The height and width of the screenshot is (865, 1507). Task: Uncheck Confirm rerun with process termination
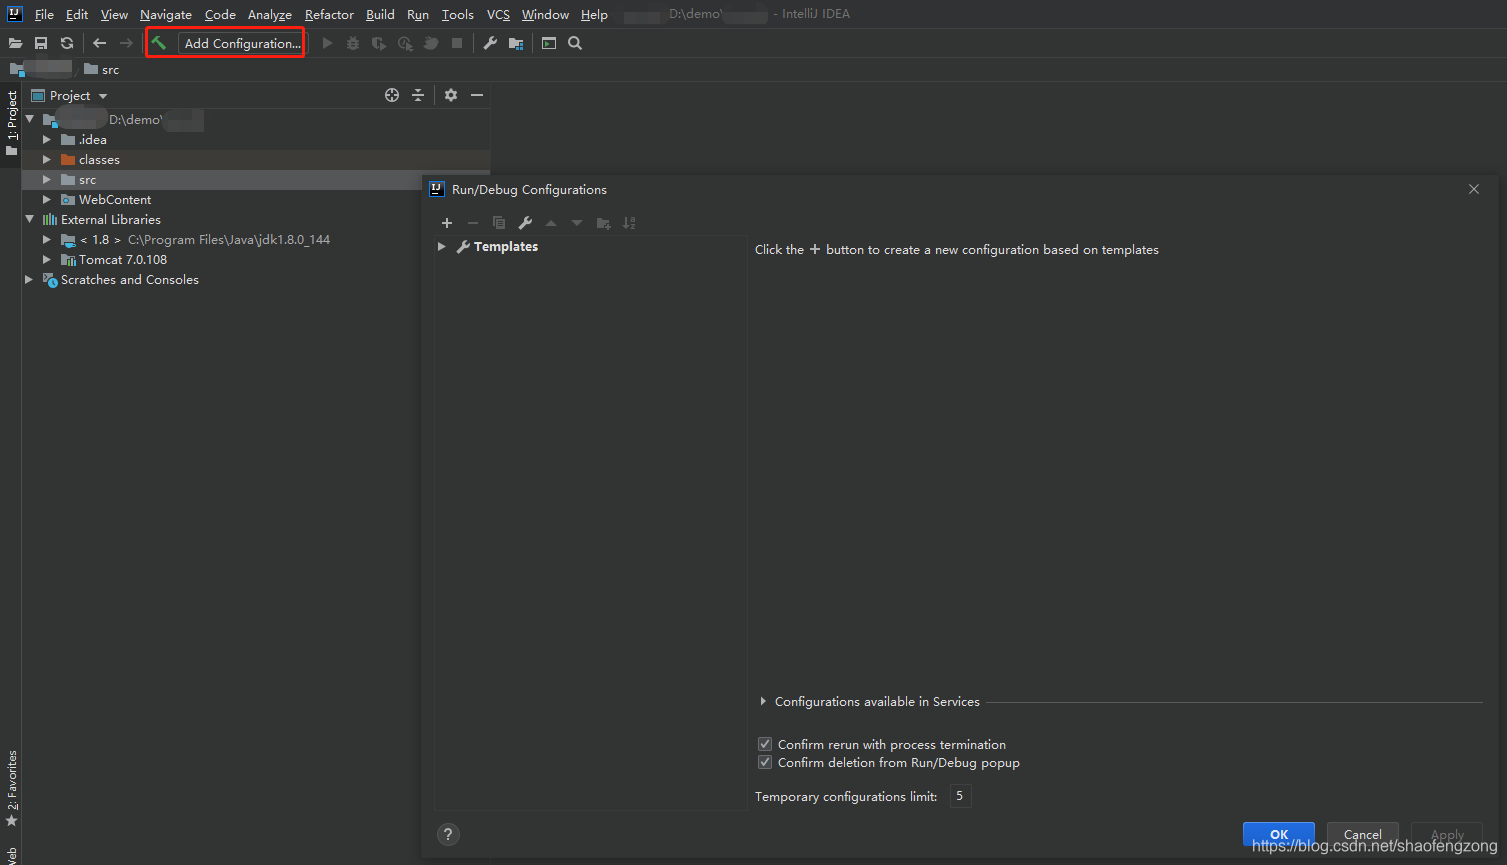click(x=765, y=744)
